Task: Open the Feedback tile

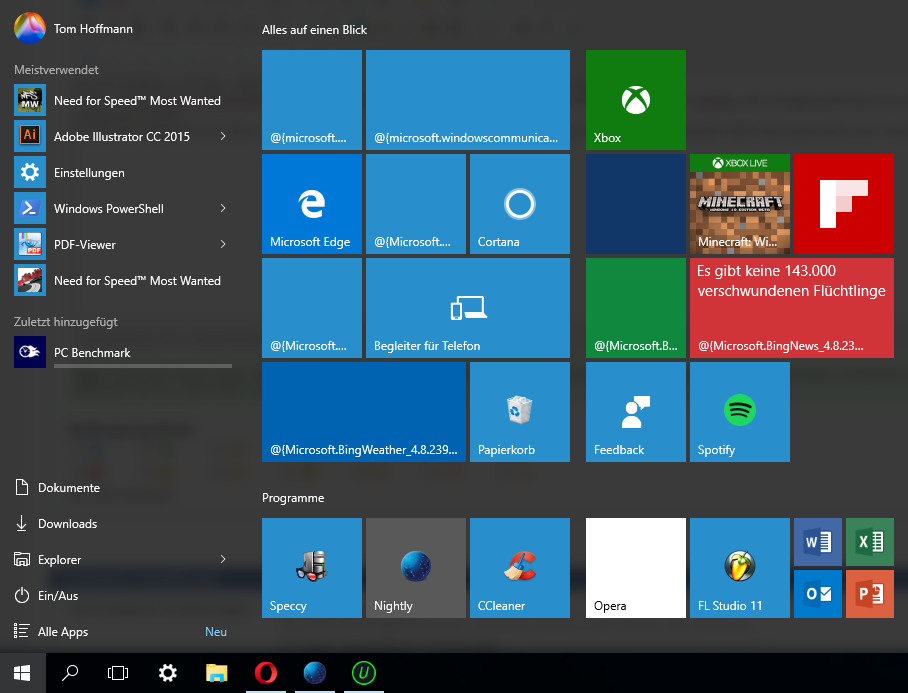Action: point(635,412)
